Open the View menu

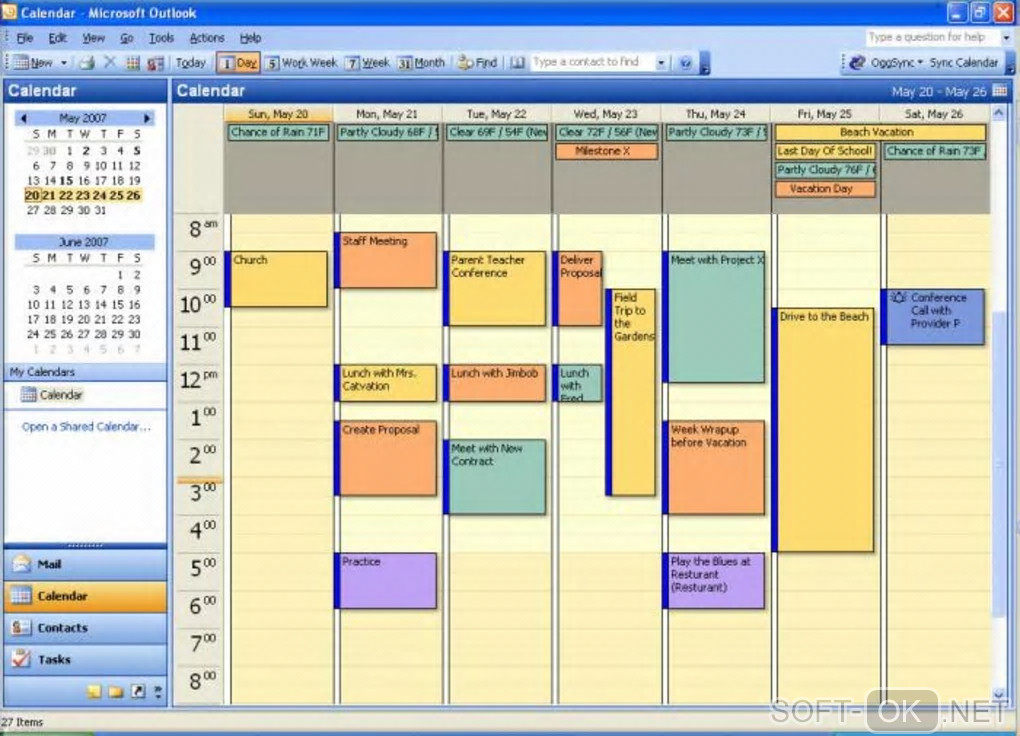93,38
